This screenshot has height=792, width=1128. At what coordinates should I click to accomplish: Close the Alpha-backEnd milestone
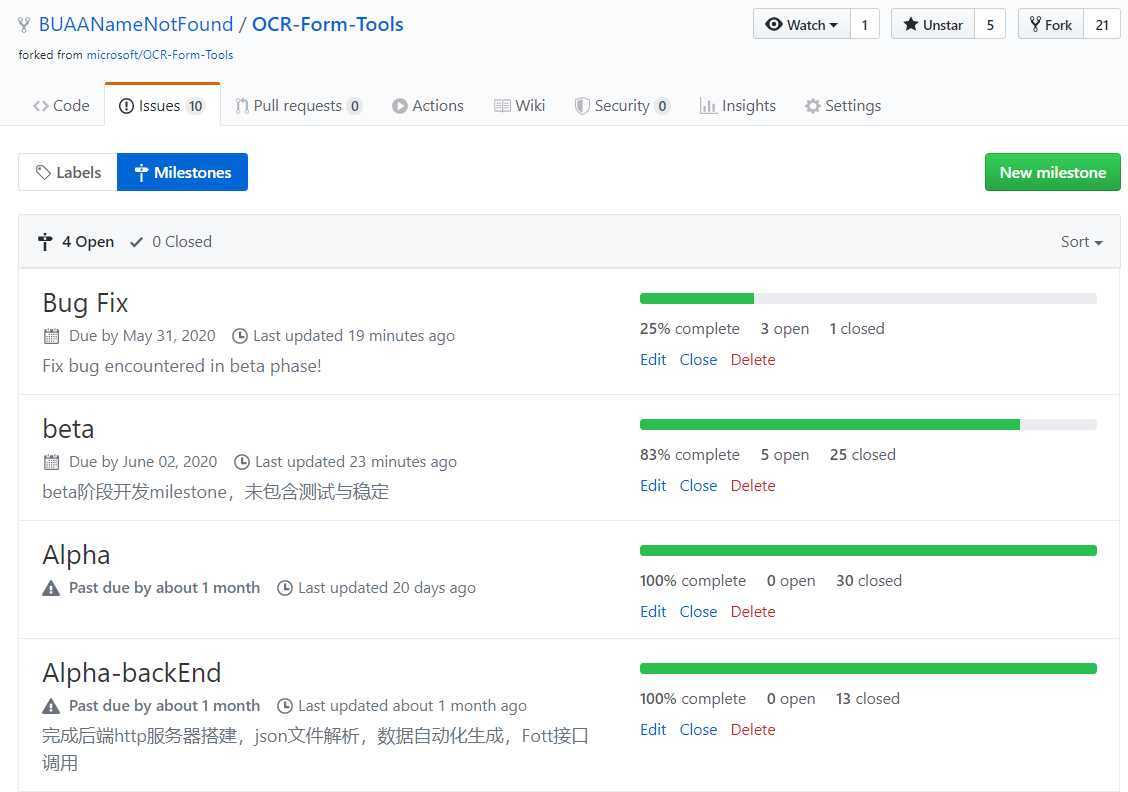tap(699, 729)
